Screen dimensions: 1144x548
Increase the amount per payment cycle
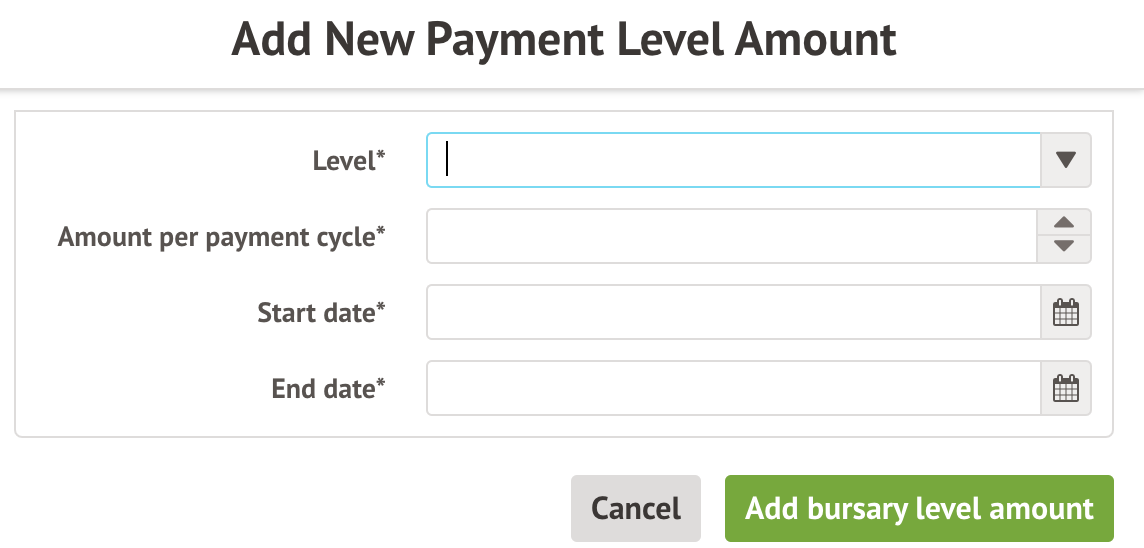click(1065, 224)
